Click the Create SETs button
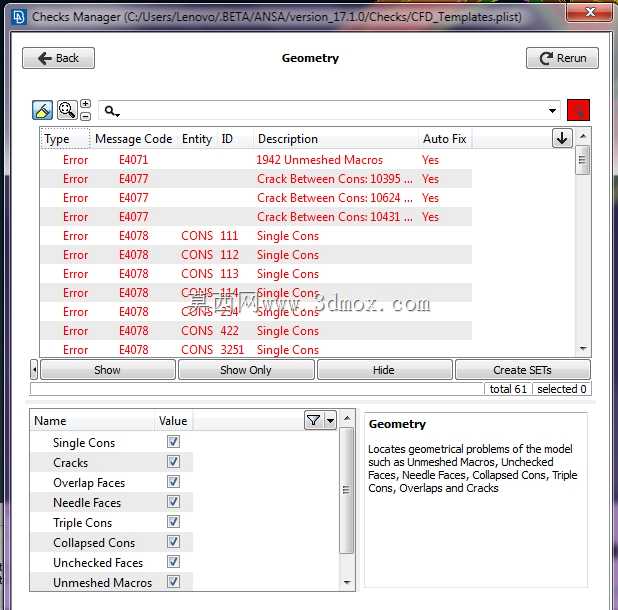The width and height of the screenshot is (618, 610). pos(523,370)
